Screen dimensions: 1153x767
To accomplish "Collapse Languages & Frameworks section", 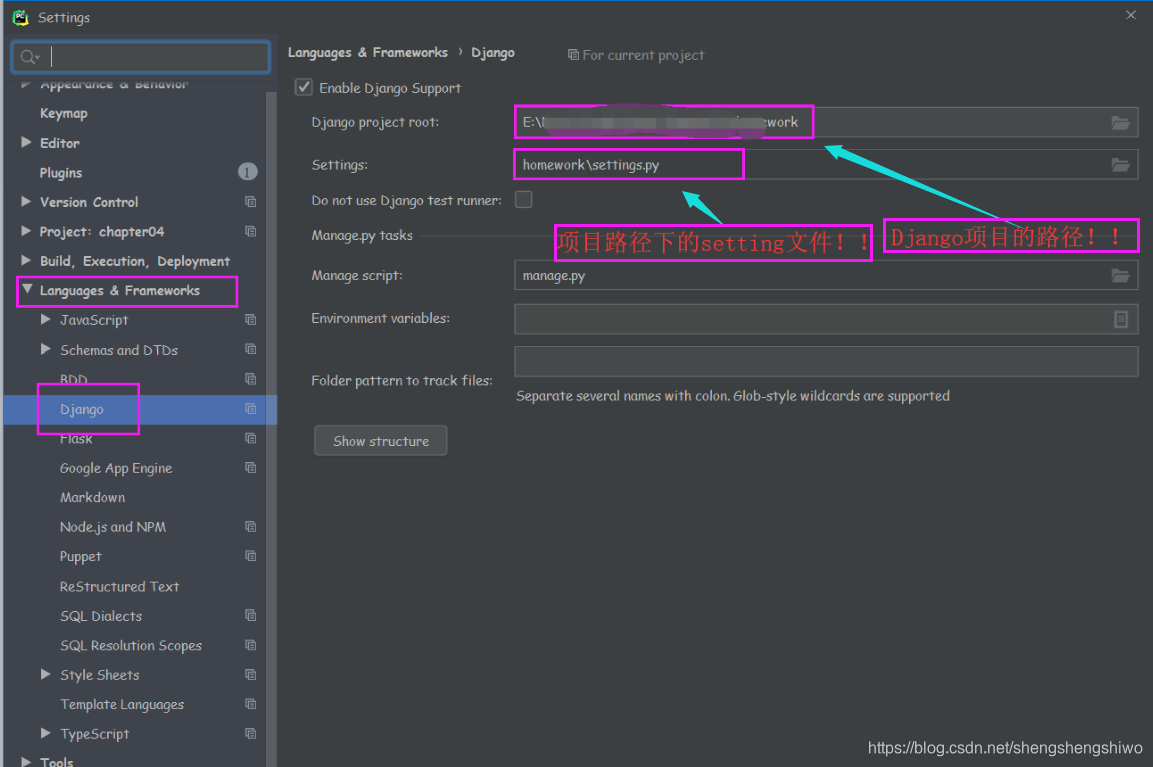I will point(26,290).
